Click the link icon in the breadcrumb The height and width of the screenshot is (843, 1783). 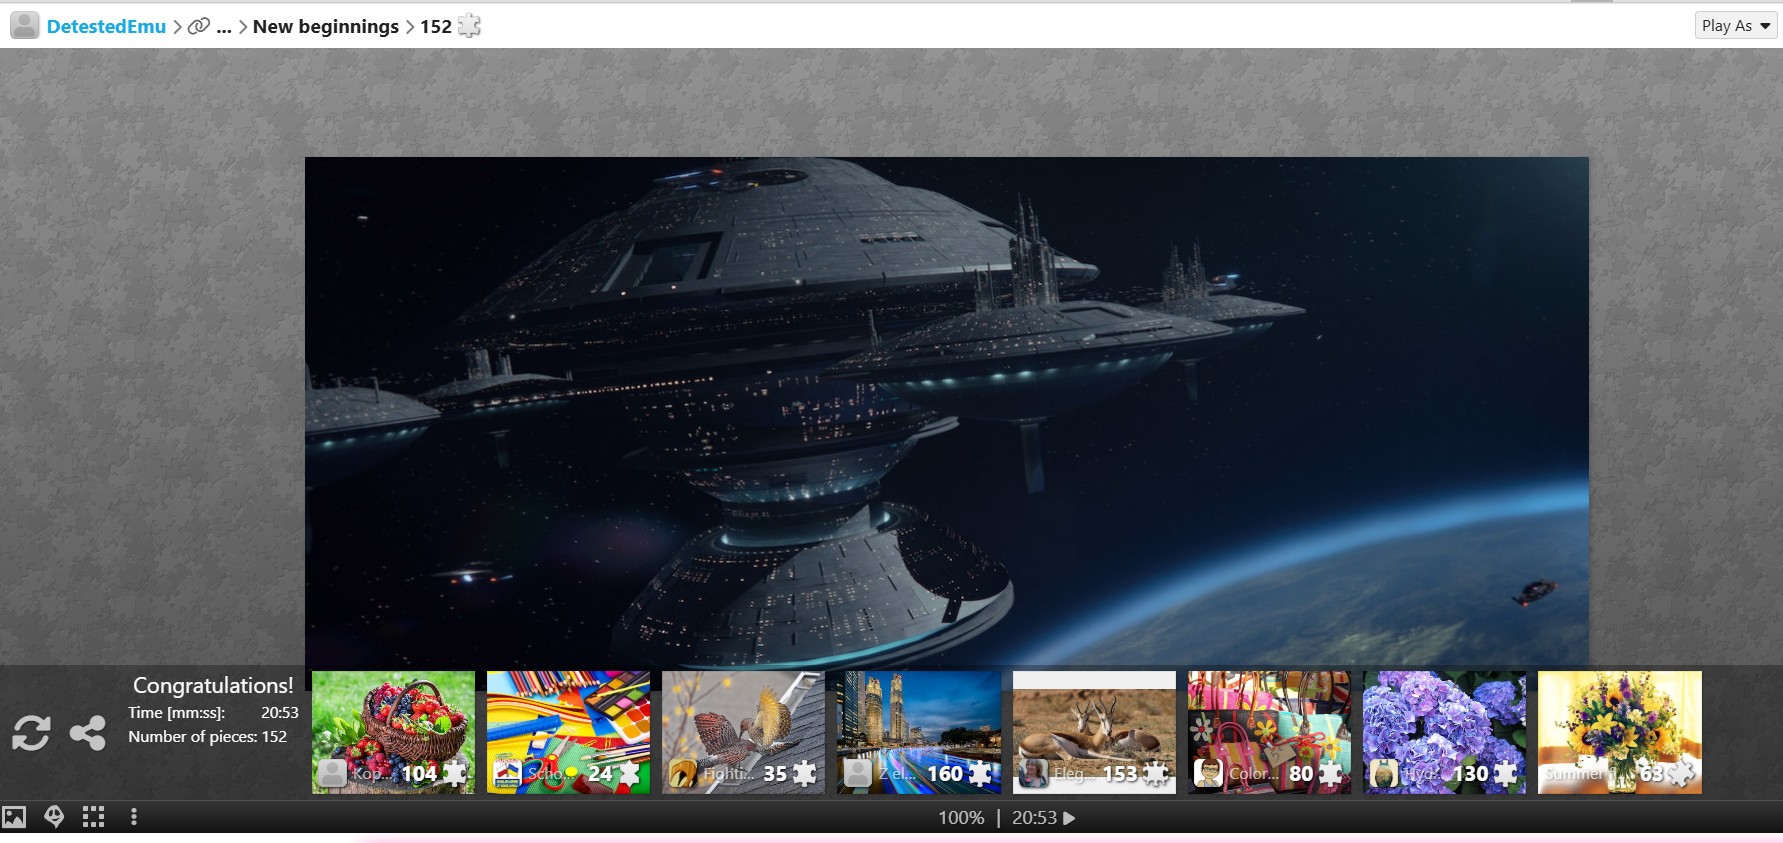pos(199,26)
